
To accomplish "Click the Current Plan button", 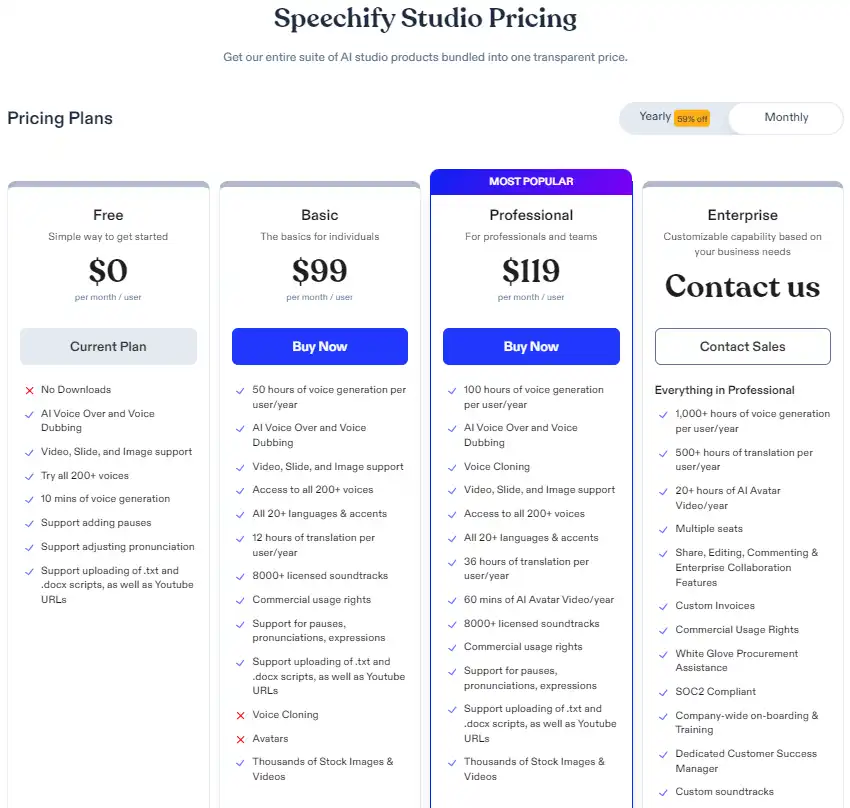I will click(x=108, y=346).
